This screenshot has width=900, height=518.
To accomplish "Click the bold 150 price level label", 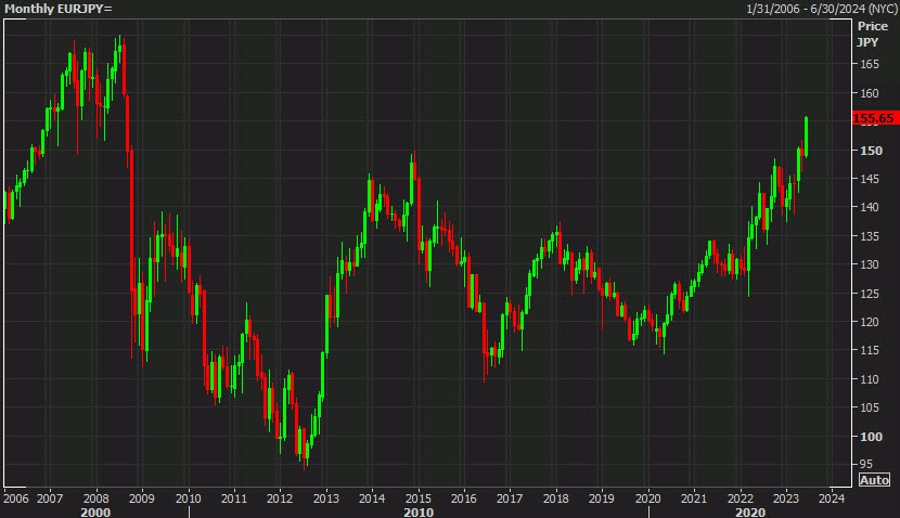I will pyautogui.click(x=870, y=150).
